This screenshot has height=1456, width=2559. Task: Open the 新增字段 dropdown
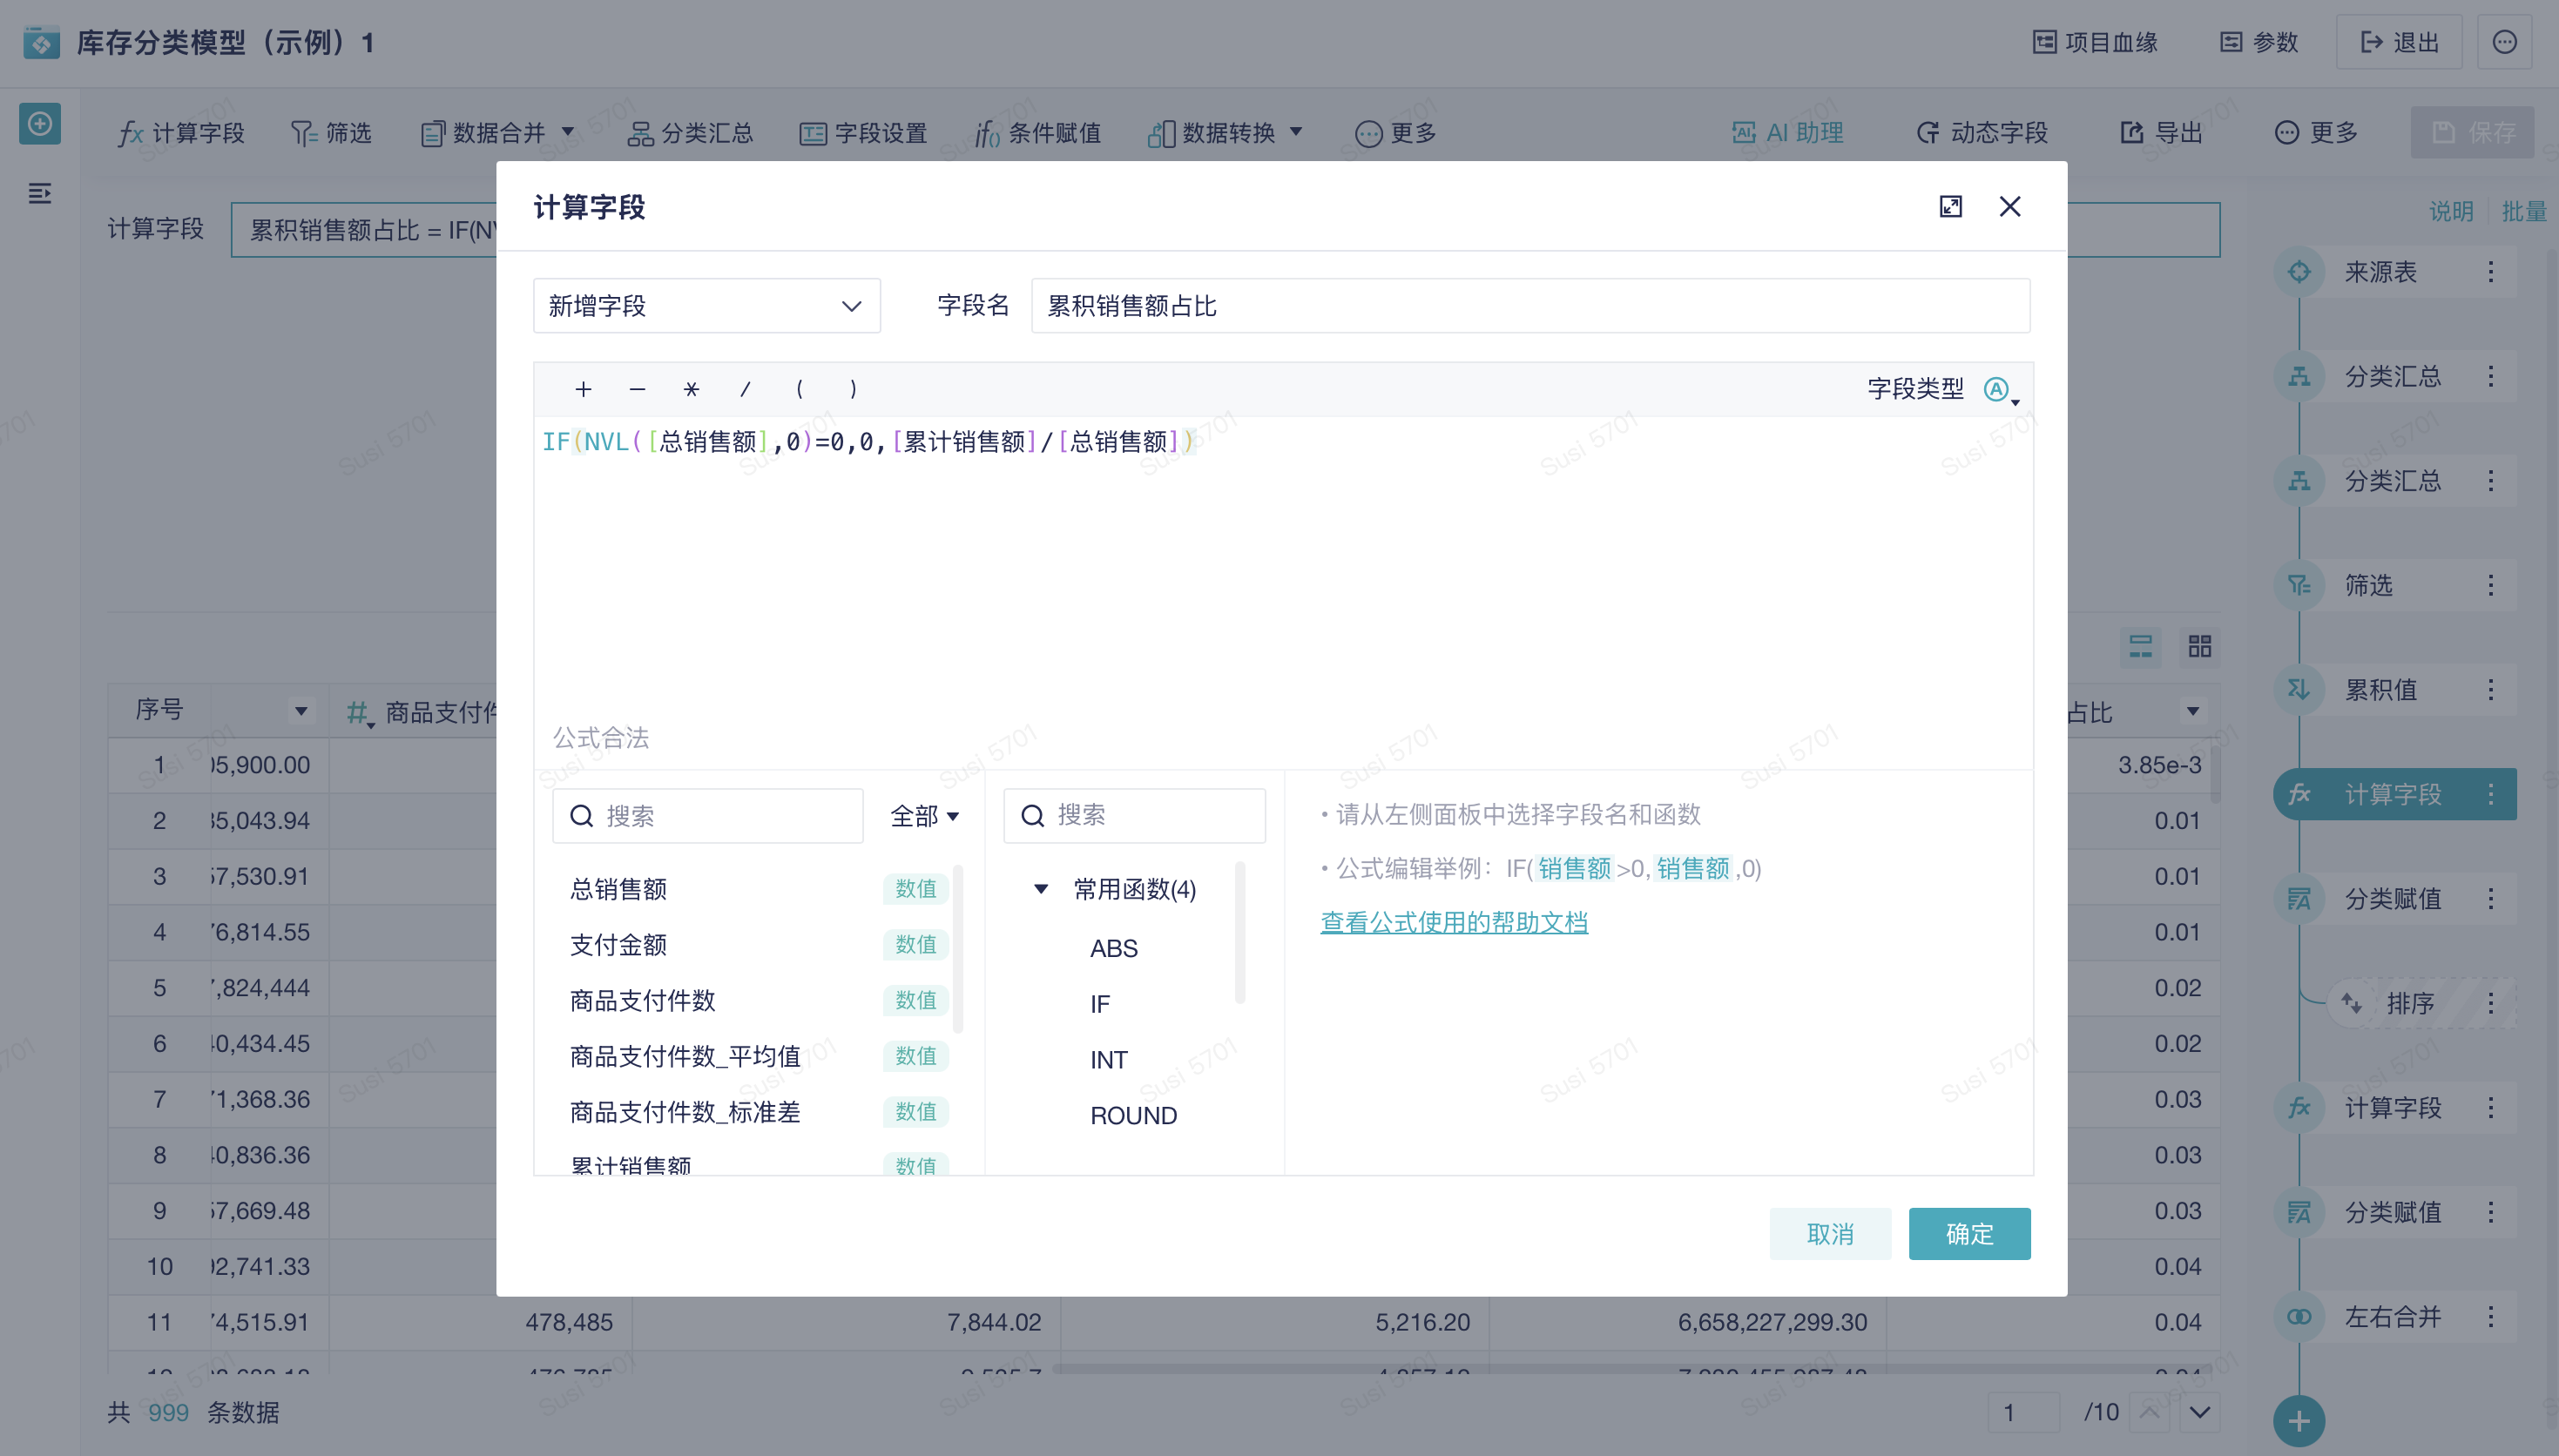706,306
